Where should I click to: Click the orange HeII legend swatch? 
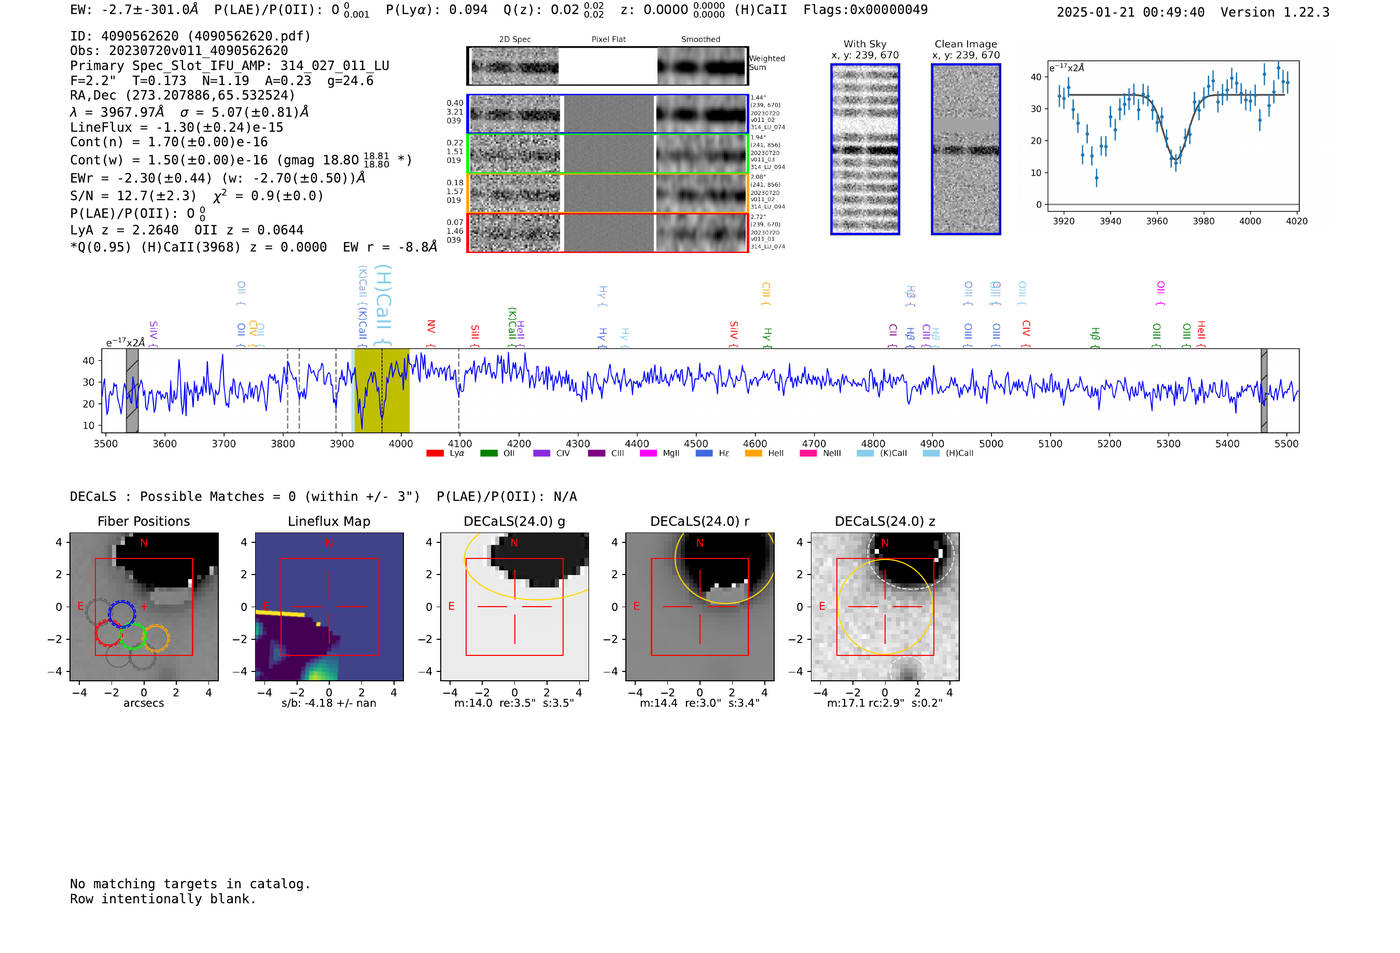[753, 453]
